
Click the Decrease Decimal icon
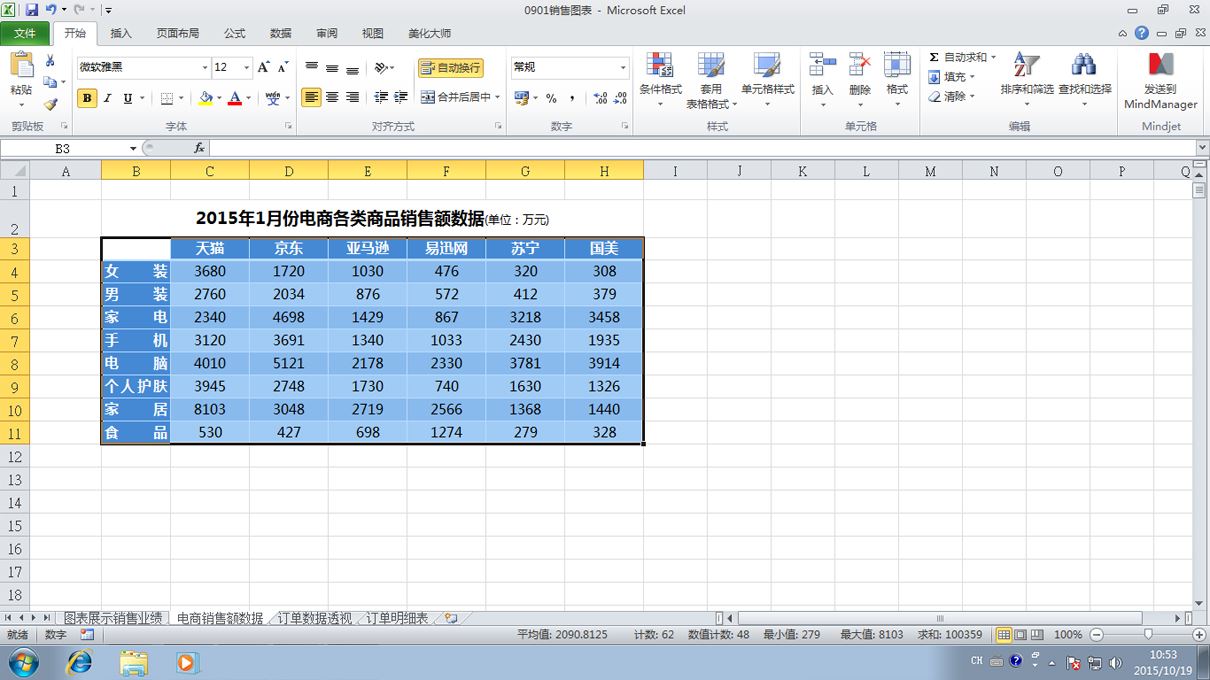tap(620, 98)
